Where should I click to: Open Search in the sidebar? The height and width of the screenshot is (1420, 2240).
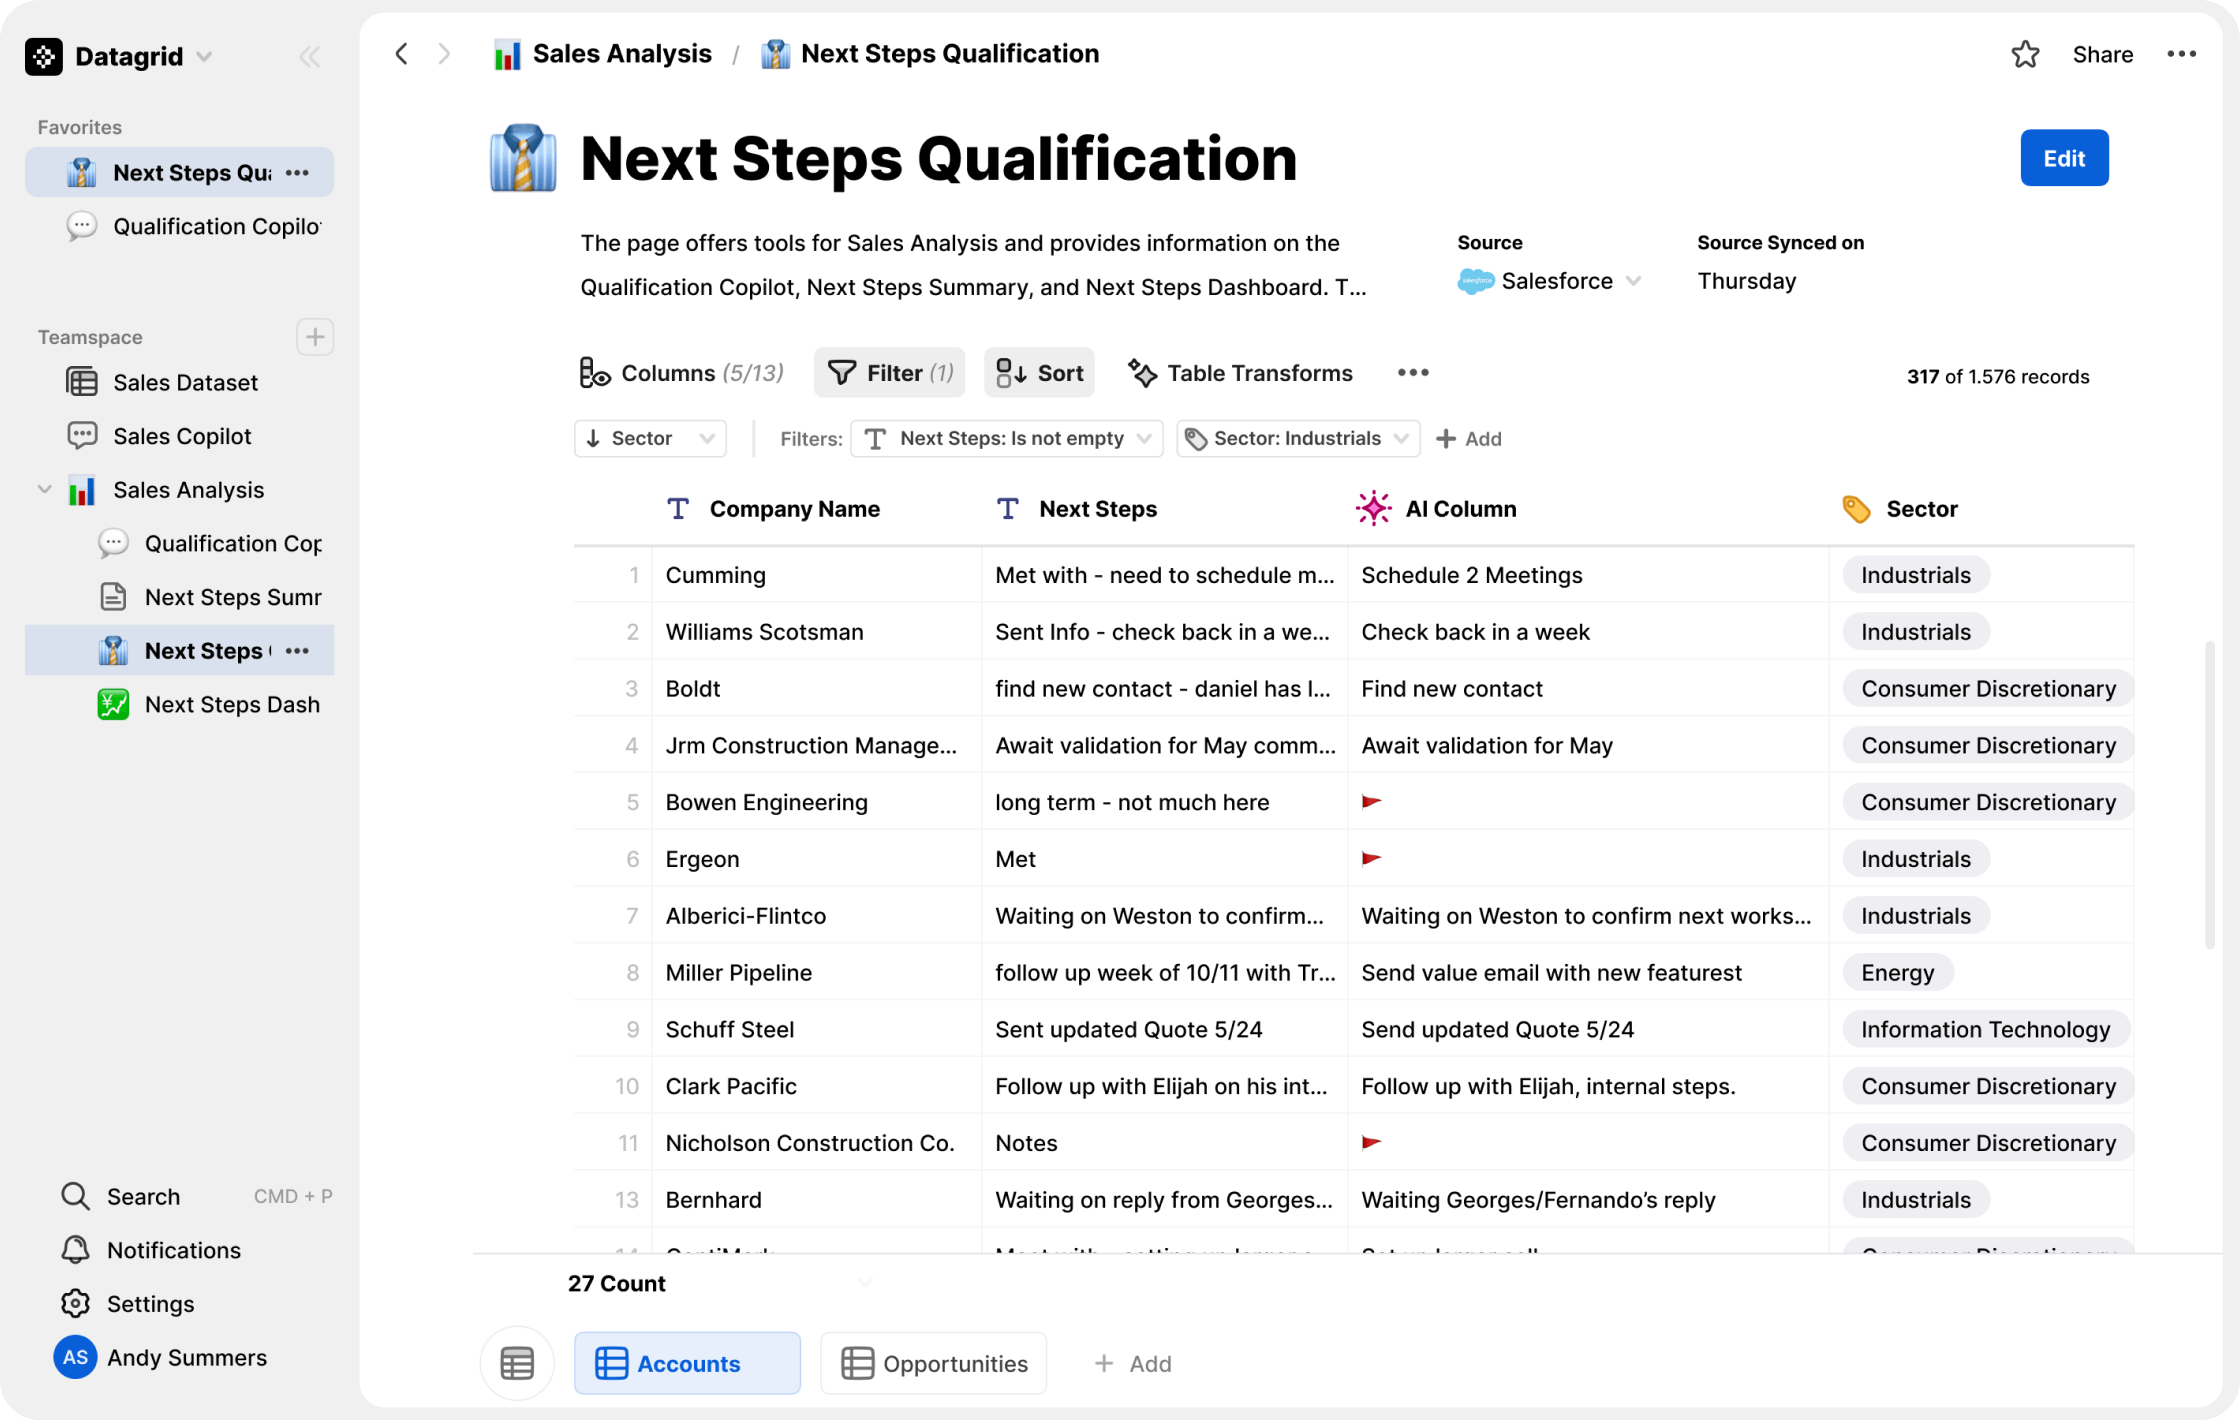[142, 1196]
